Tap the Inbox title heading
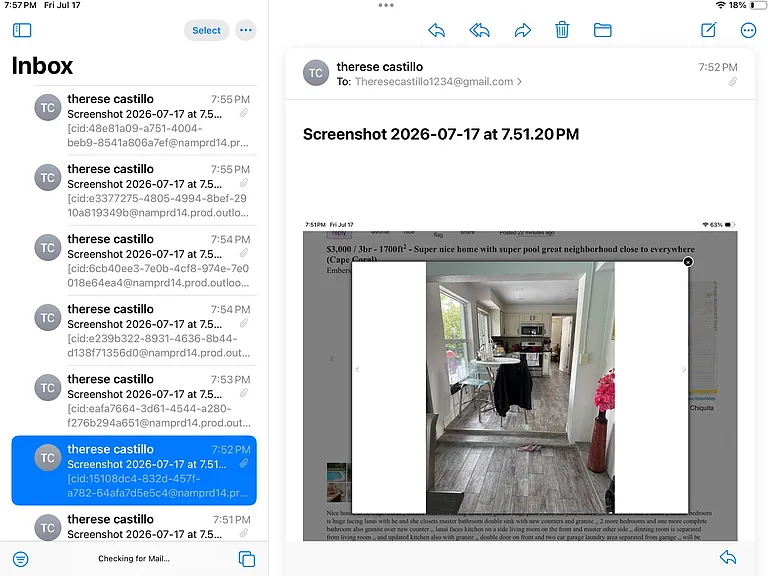Viewport: 768px width, 576px height. pos(43,66)
